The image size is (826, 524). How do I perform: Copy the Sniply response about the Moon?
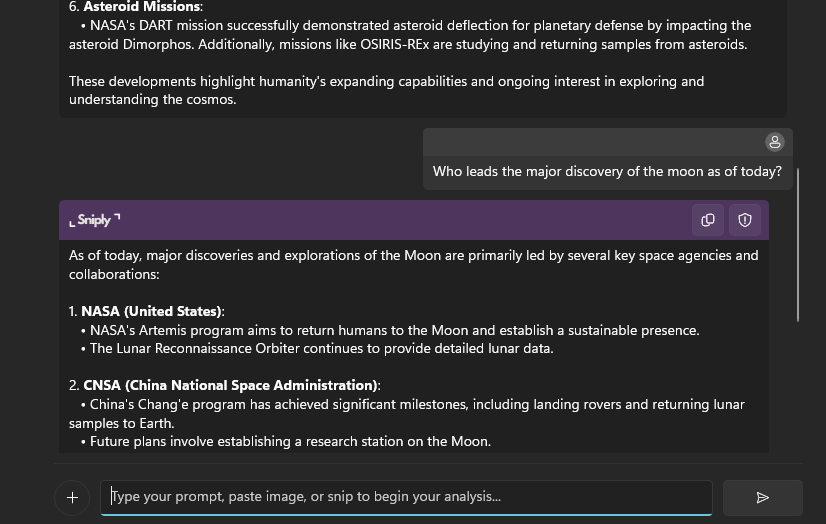coord(708,220)
